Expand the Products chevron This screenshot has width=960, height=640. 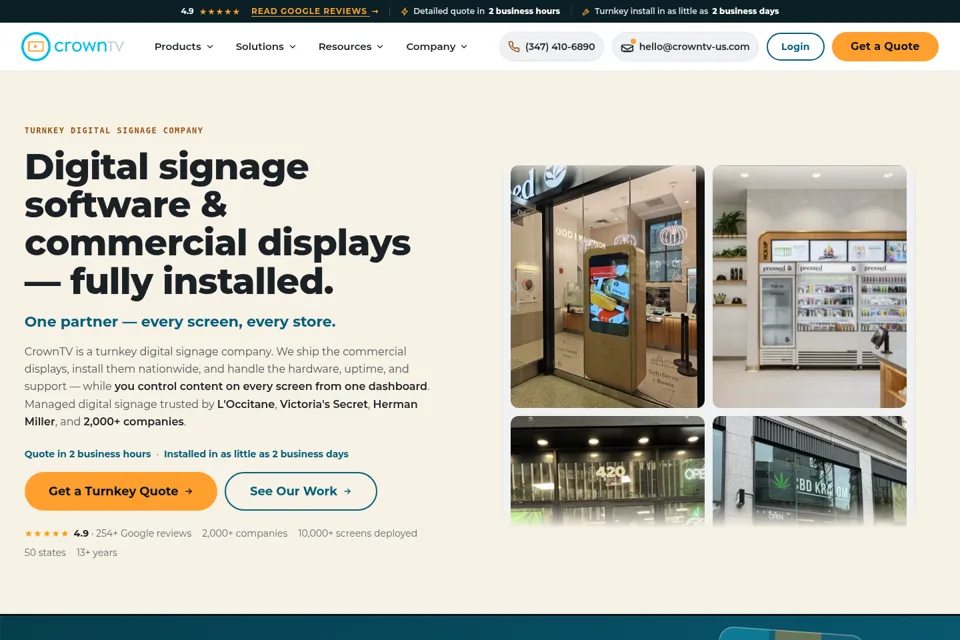pos(210,47)
